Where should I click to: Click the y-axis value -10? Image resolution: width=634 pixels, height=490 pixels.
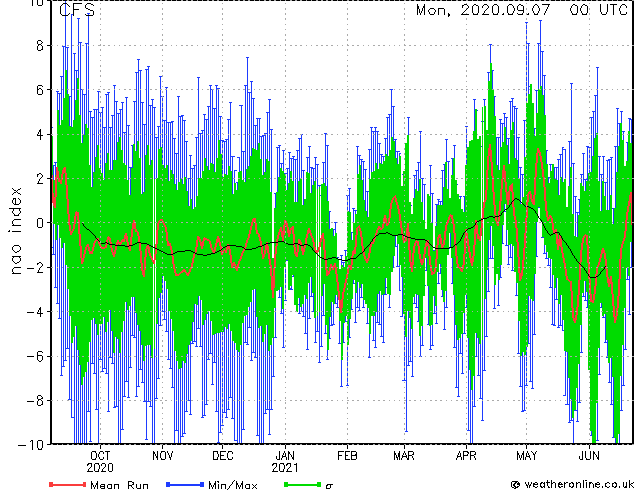tap(31, 445)
